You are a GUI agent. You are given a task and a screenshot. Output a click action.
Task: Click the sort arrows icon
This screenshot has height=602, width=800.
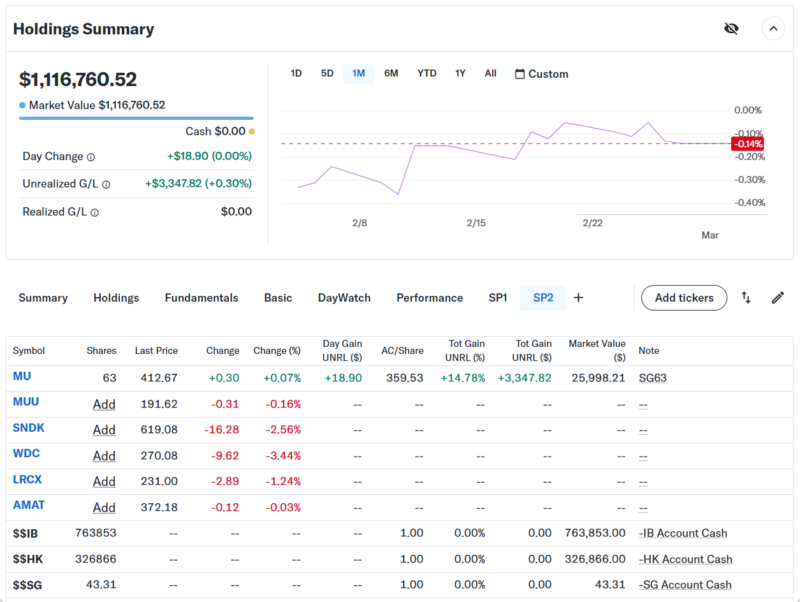pos(746,298)
